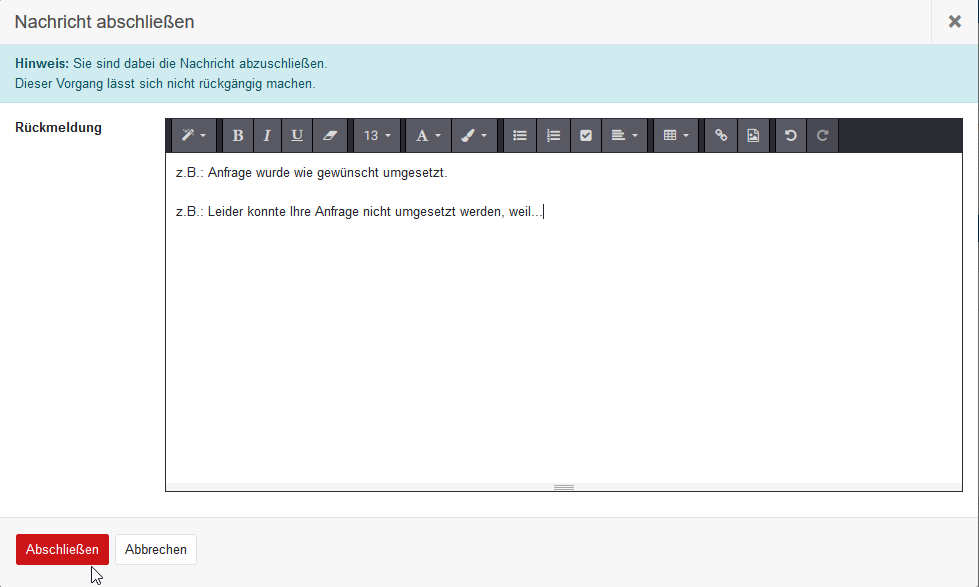Open the brush text color dropdown
This screenshot has height=587, width=979.
(474, 136)
